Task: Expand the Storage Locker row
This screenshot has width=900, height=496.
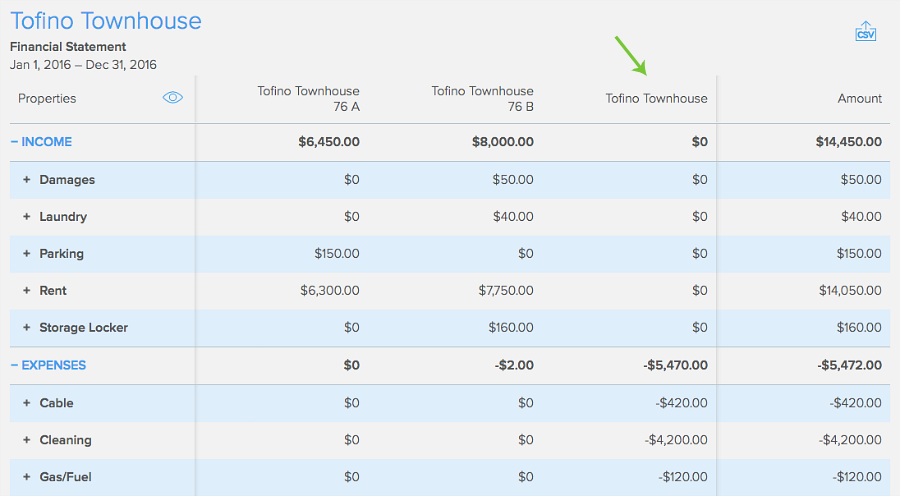Action: [x=26, y=327]
